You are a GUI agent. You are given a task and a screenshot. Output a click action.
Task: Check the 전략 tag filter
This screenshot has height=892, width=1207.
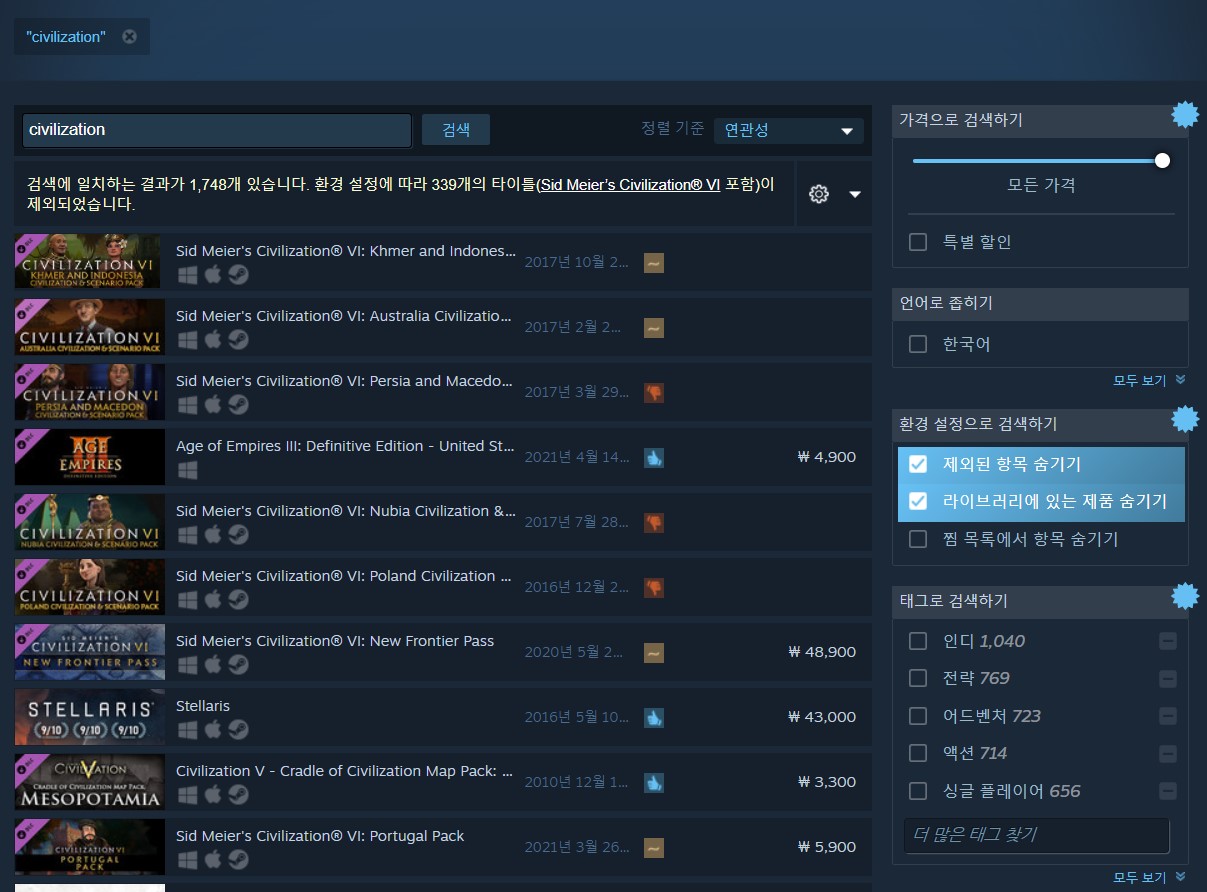[917, 678]
